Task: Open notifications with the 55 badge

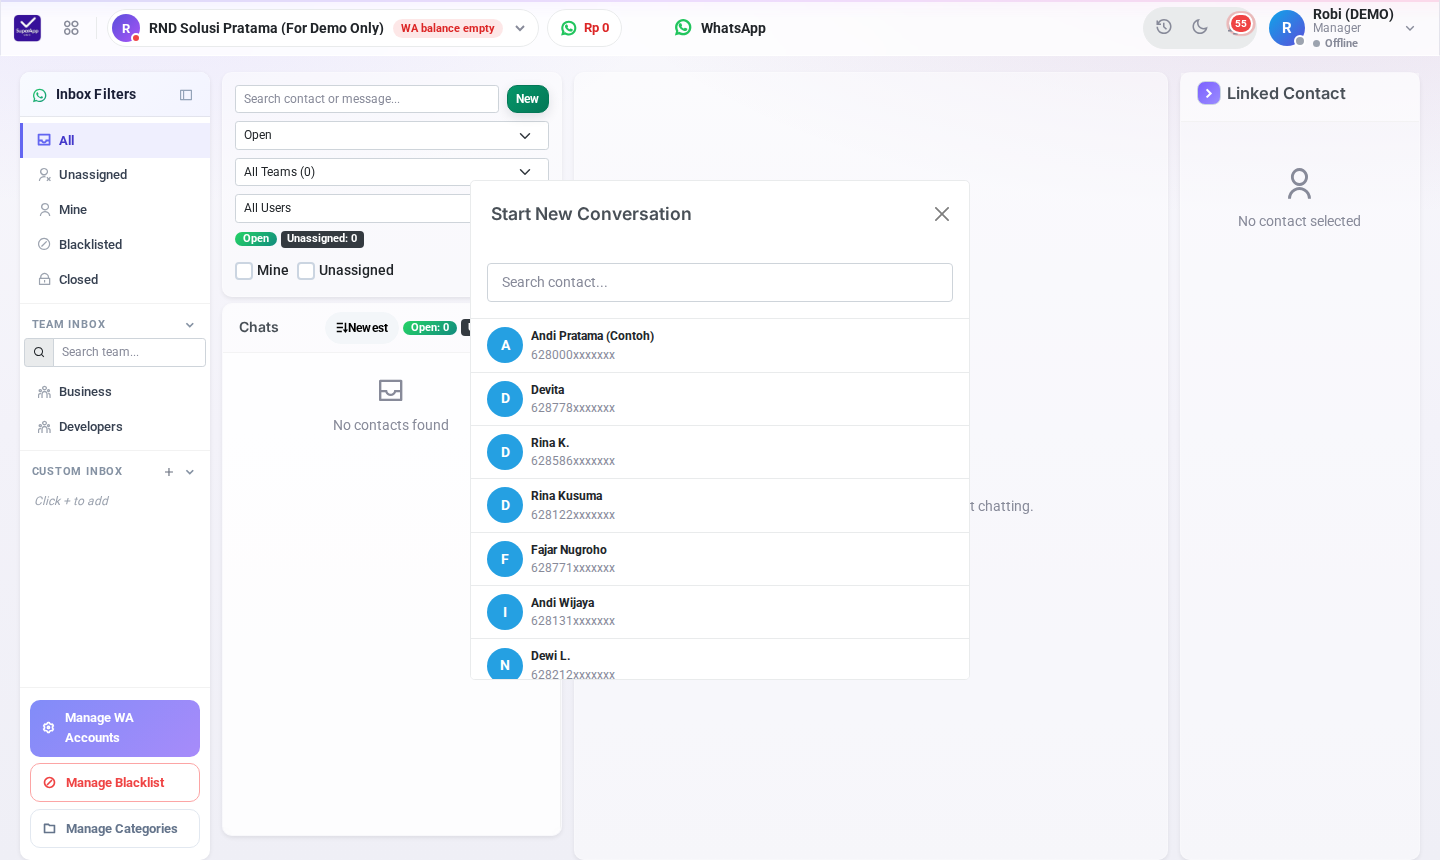Action: pos(1239,25)
